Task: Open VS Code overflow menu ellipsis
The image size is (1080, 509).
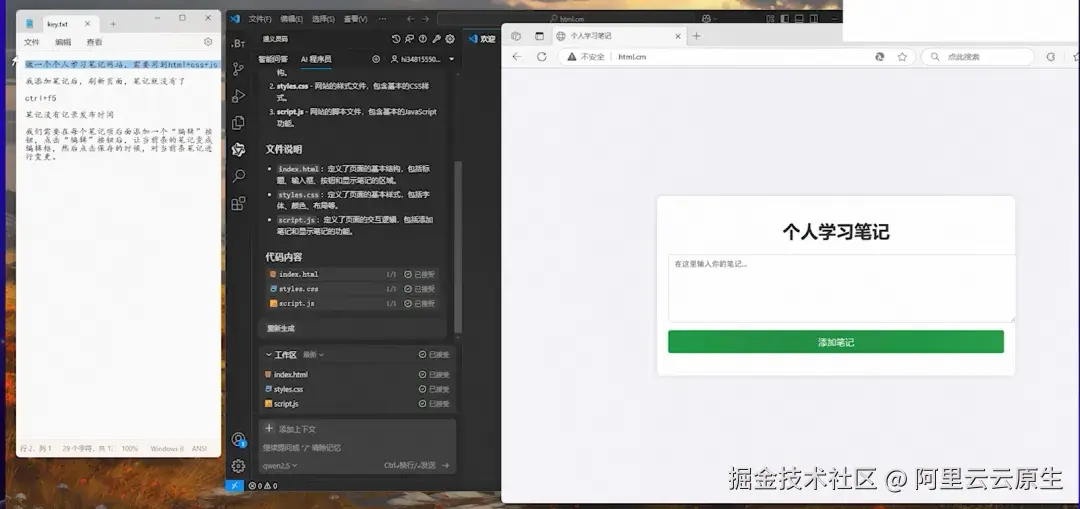Action: point(383,19)
